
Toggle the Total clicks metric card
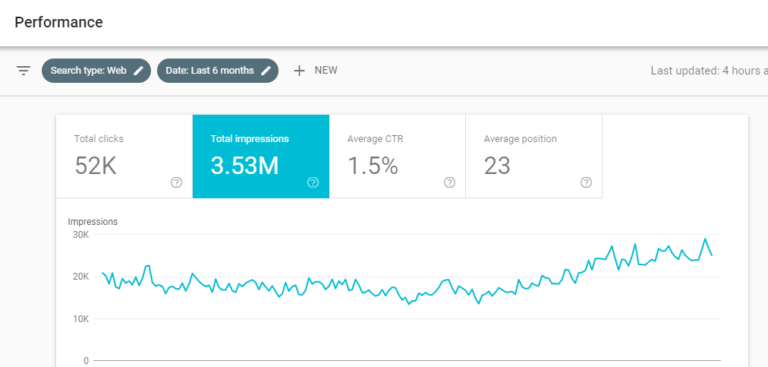pyautogui.click(x=124, y=156)
